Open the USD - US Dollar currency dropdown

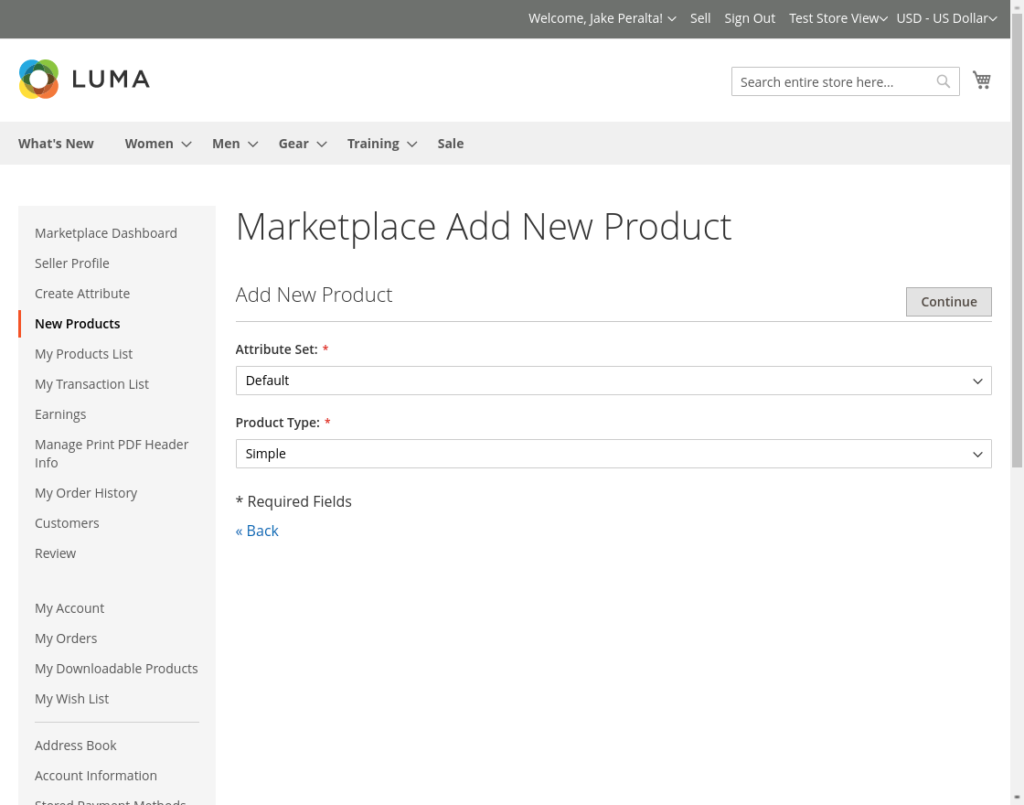(947, 18)
